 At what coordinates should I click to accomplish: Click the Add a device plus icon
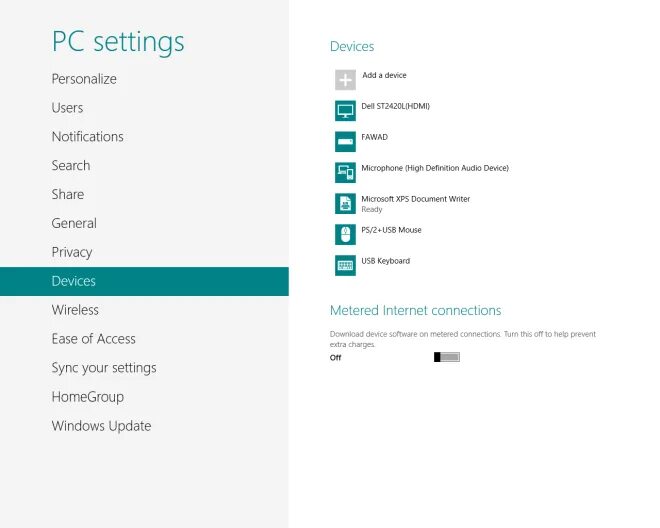point(345,80)
